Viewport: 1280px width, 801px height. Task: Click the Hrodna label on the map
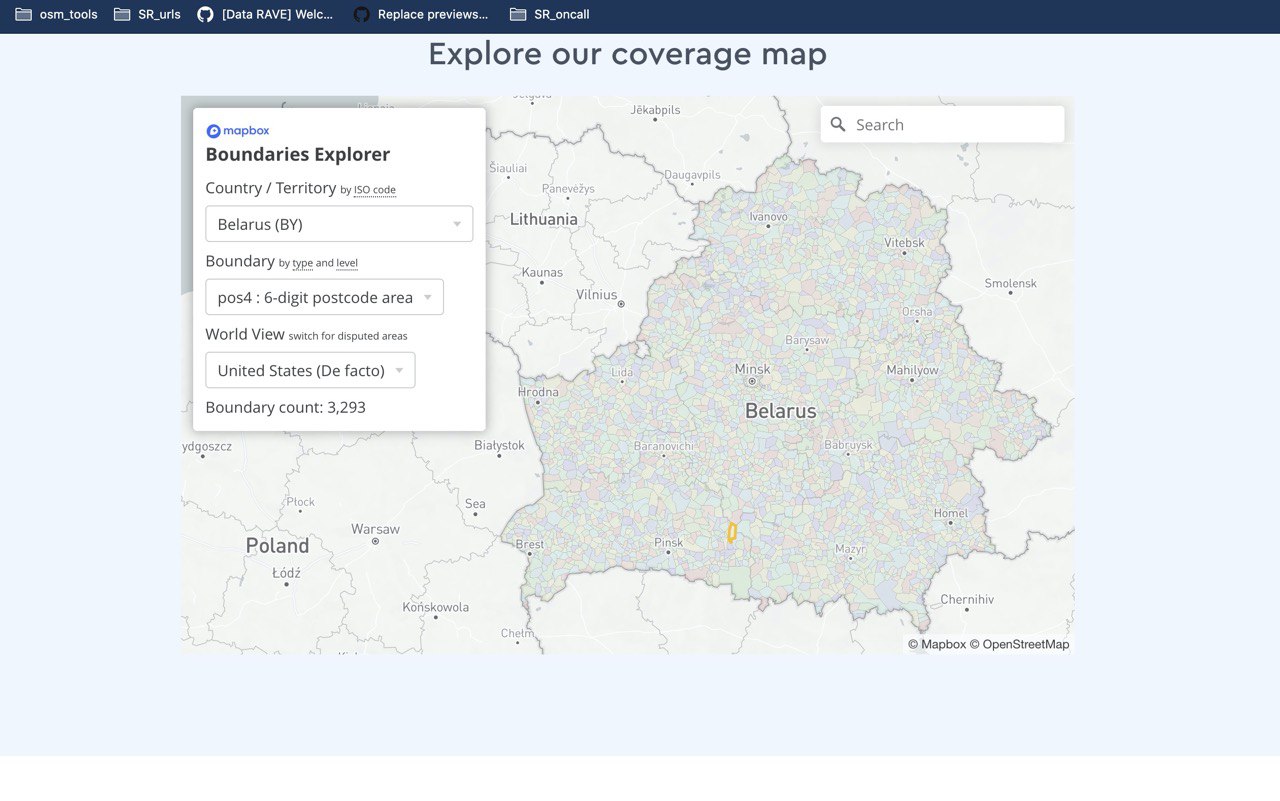click(538, 392)
